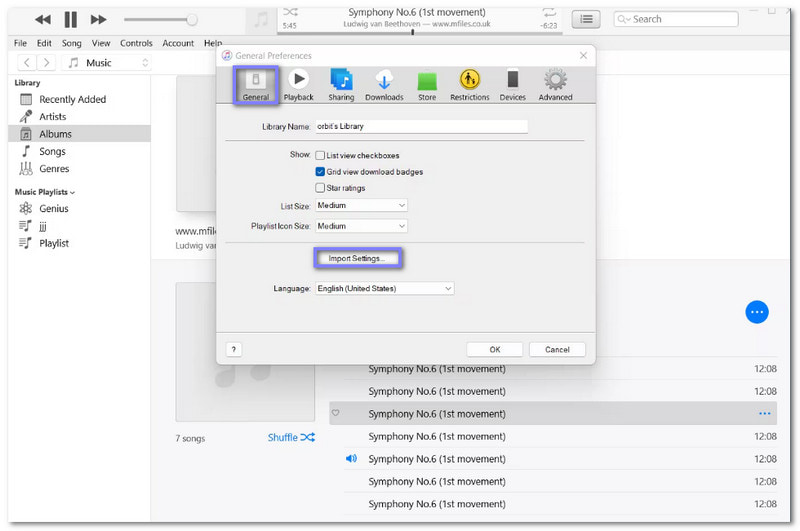Click the lower album artwork thumbnail
The height and width of the screenshot is (531, 800).
pyautogui.click(x=245, y=352)
